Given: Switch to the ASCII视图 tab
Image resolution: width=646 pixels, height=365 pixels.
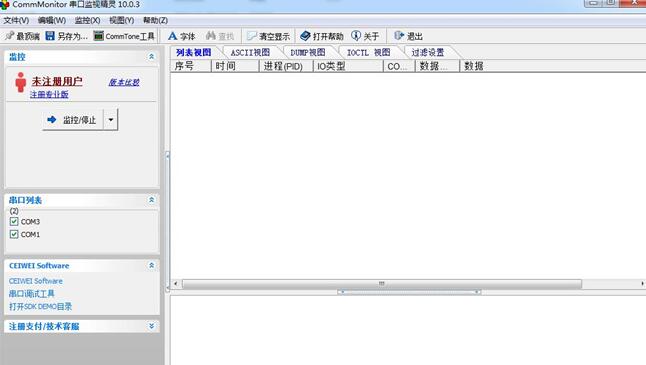Looking at the screenshot, I should pos(250,52).
